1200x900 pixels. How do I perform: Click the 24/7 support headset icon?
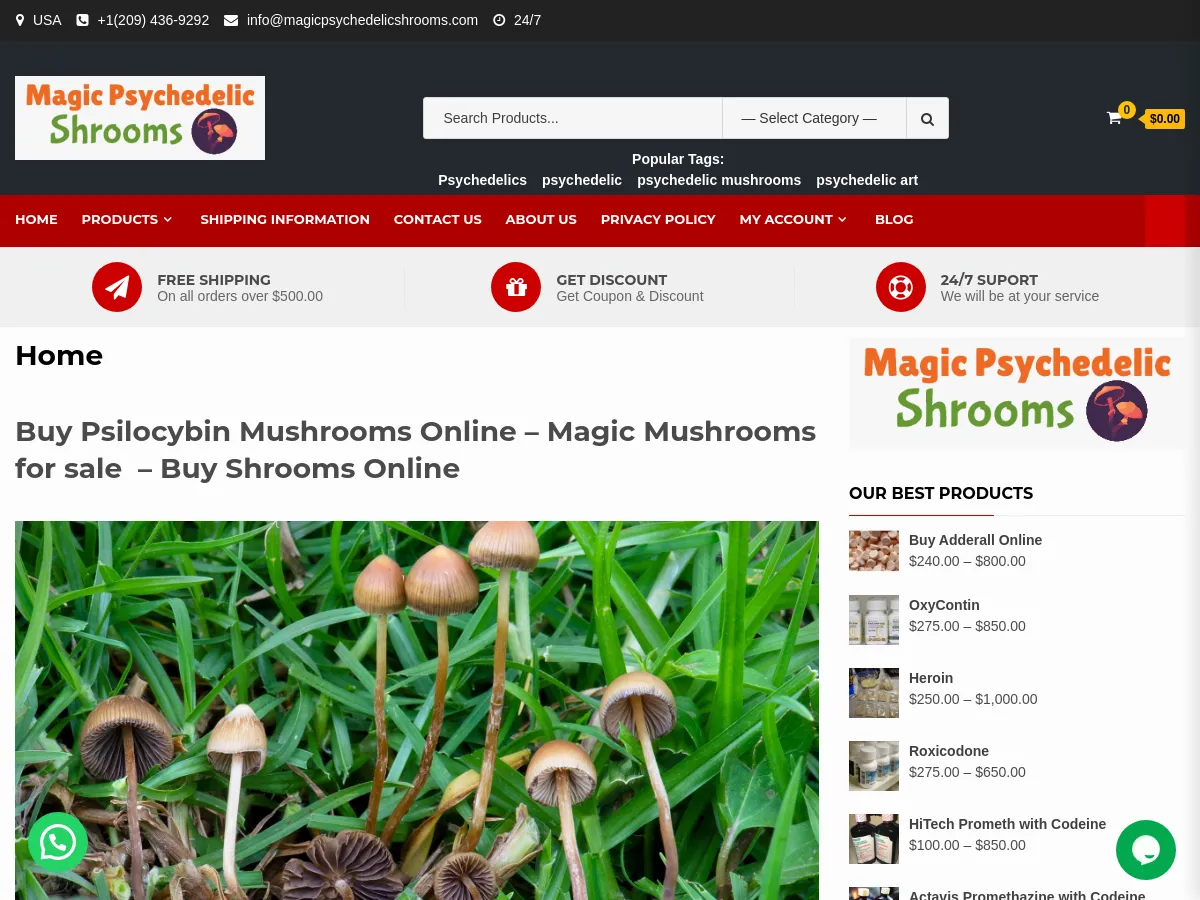pos(900,287)
